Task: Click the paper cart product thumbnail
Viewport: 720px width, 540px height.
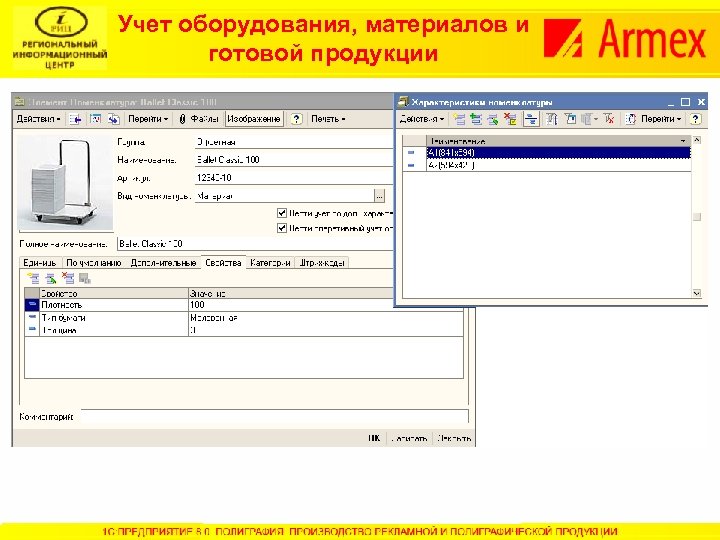Action: click(65, 183)
